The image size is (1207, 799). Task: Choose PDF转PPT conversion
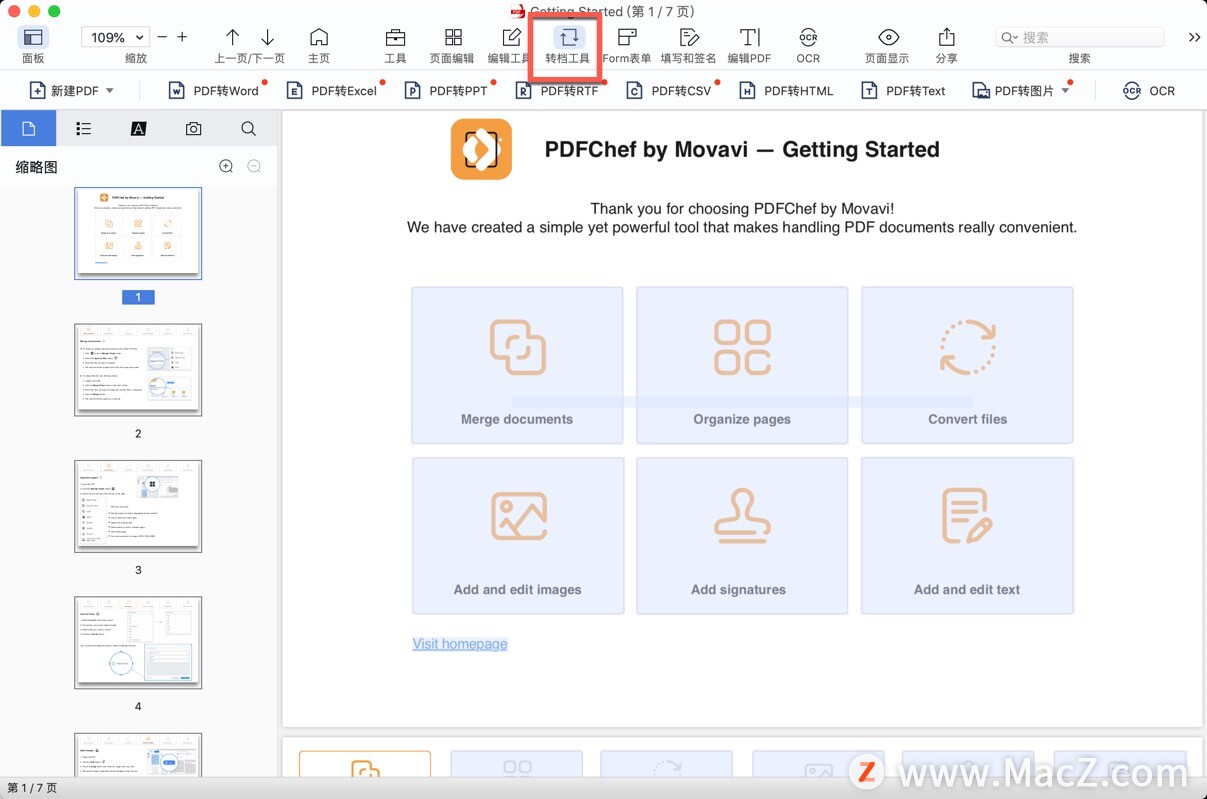tap(447, 91)
